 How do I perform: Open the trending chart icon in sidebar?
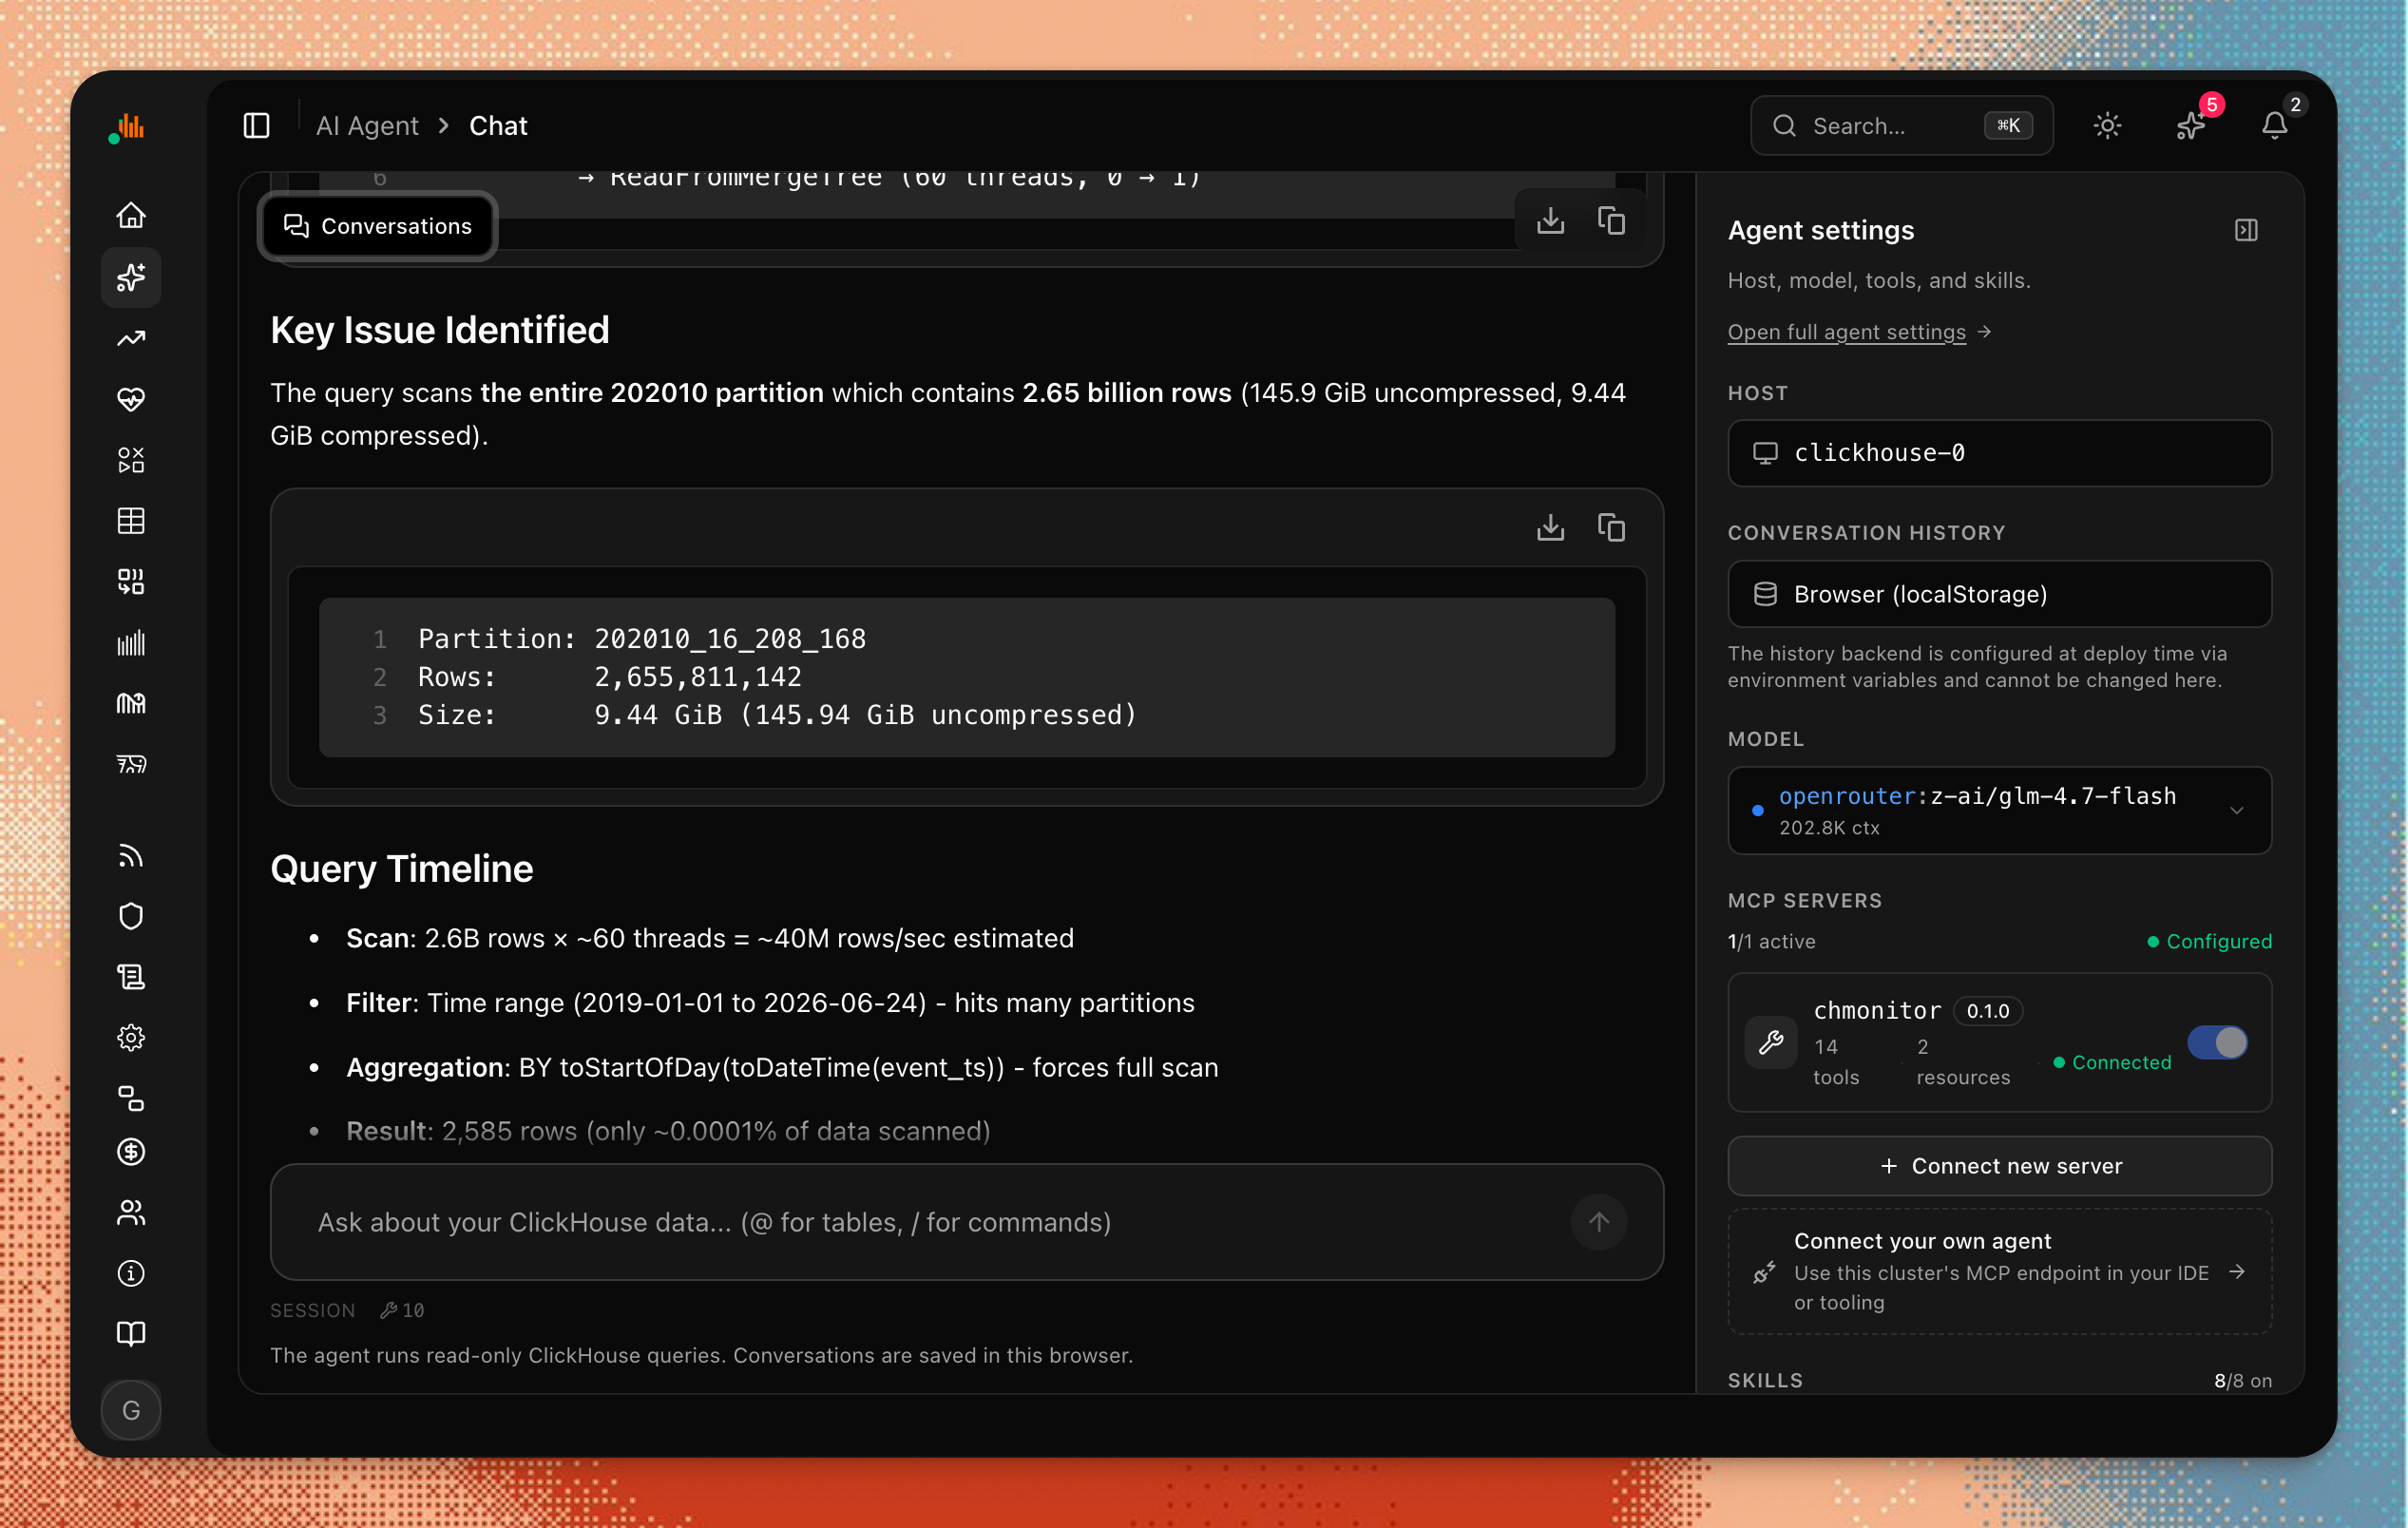point(131,338)
